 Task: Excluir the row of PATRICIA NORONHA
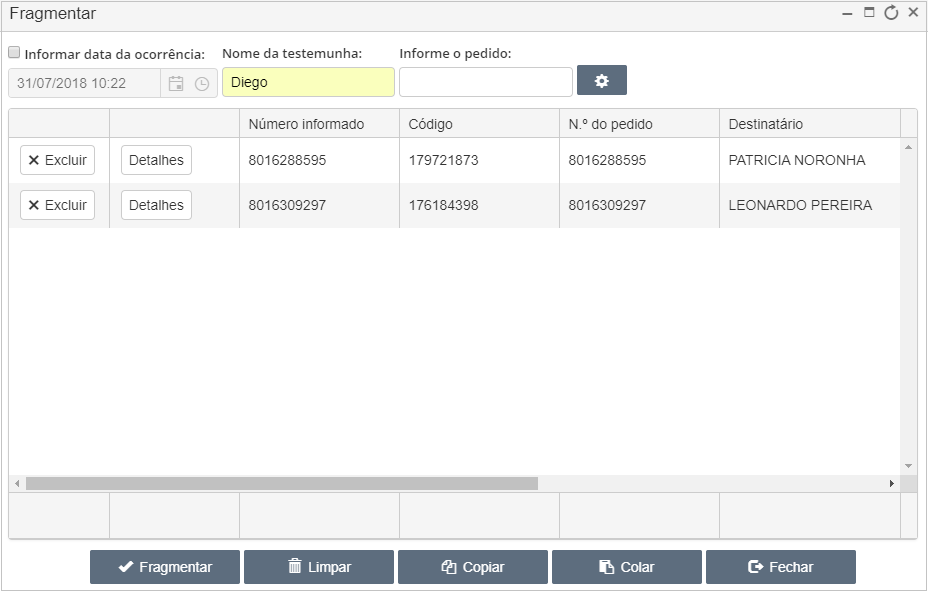tap(57, 160)
